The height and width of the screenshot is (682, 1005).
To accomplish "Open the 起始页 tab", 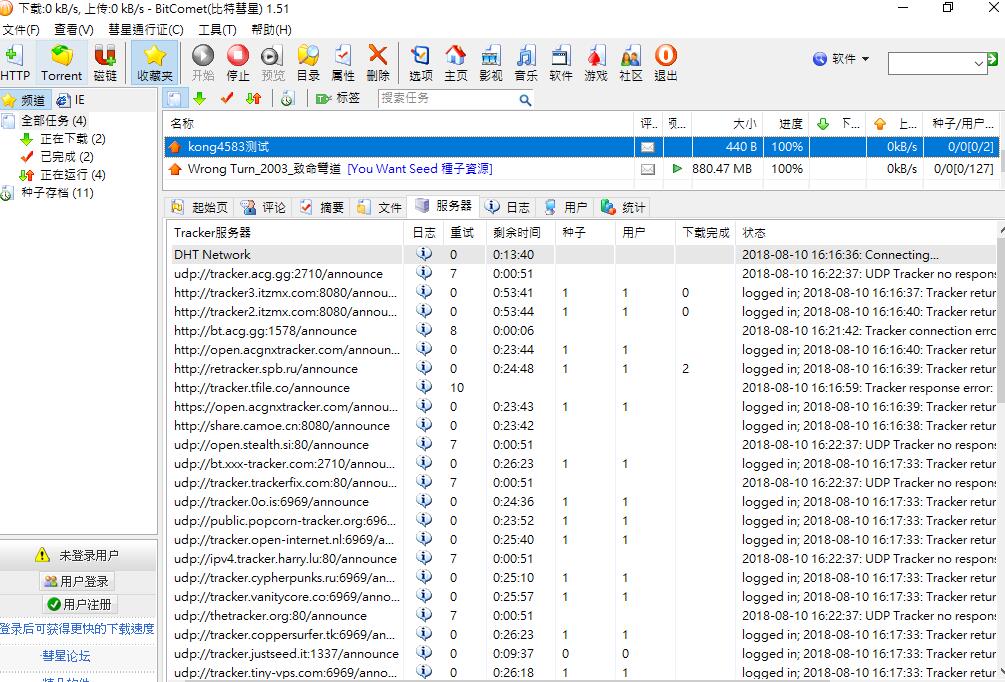I will tap(199, 207).
